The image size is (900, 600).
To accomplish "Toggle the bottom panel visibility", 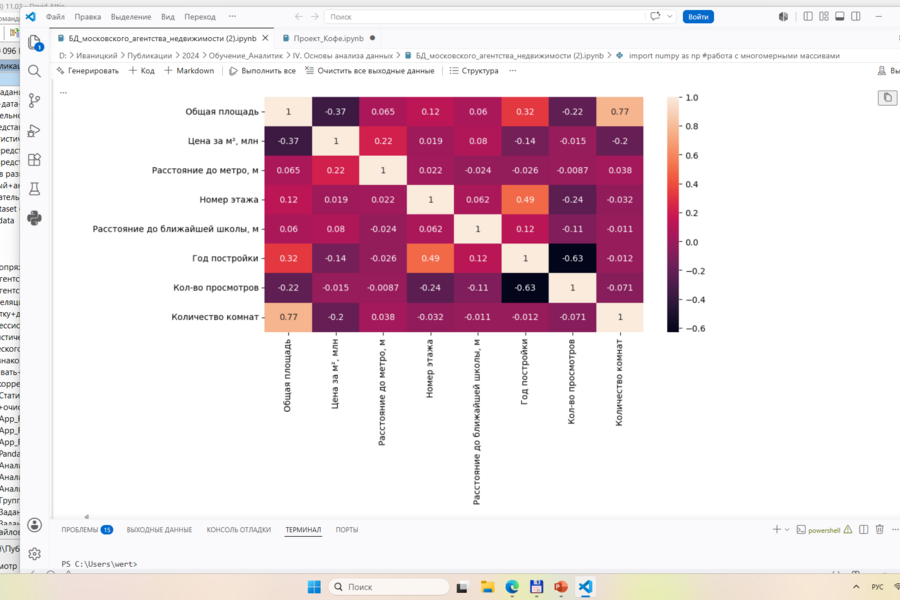I will point(840,17).
